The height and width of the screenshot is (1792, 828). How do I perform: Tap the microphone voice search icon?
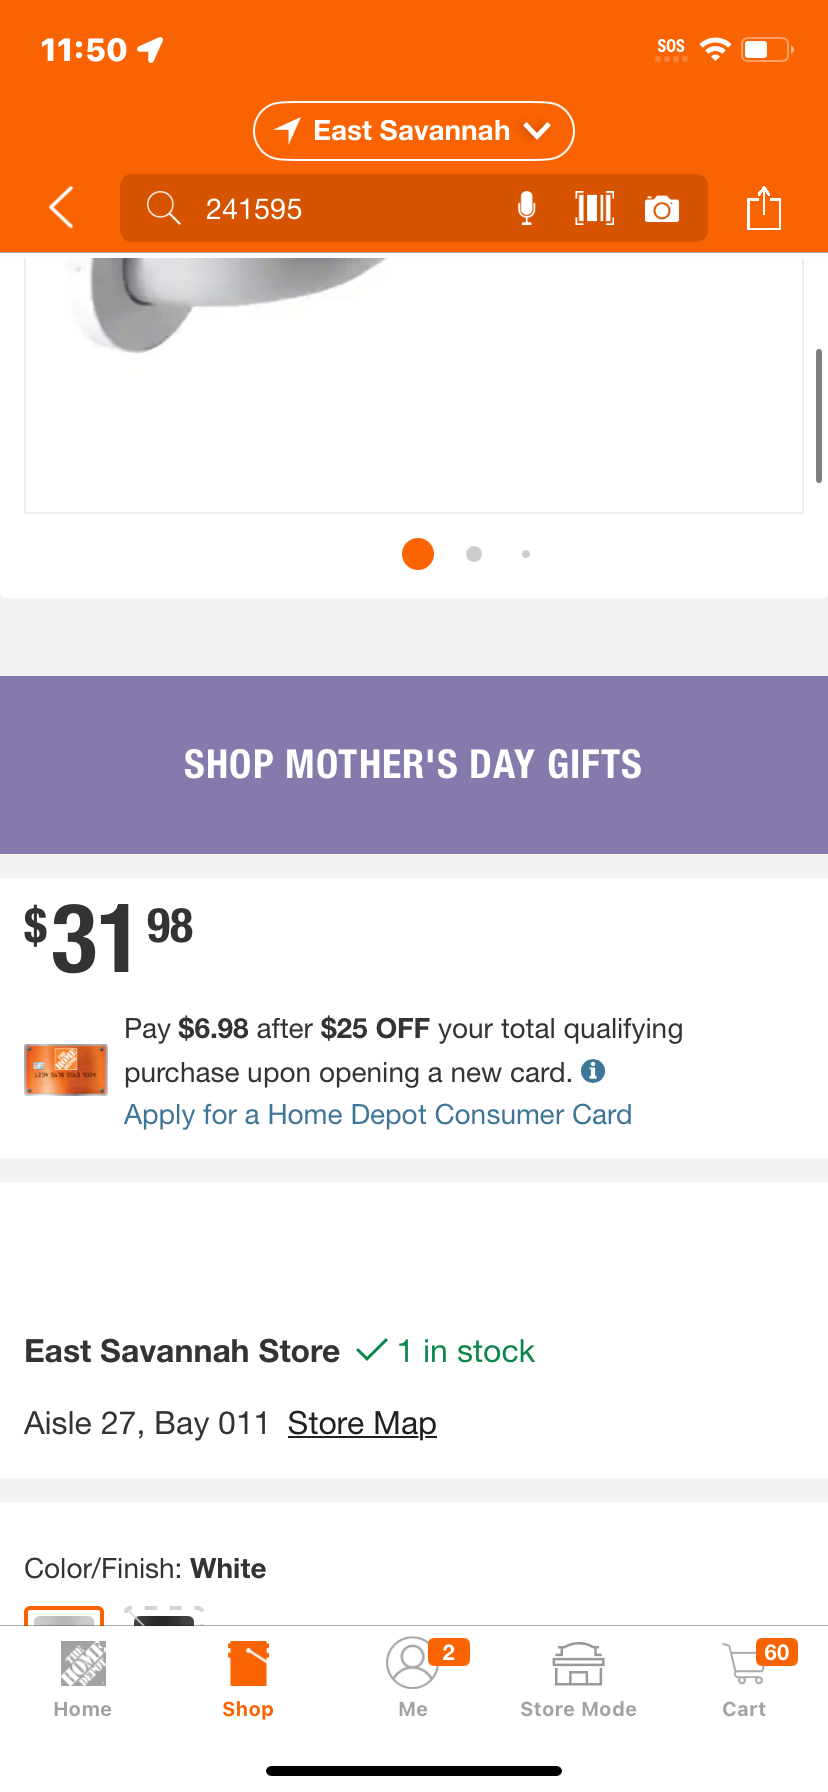tap(526, 208)
